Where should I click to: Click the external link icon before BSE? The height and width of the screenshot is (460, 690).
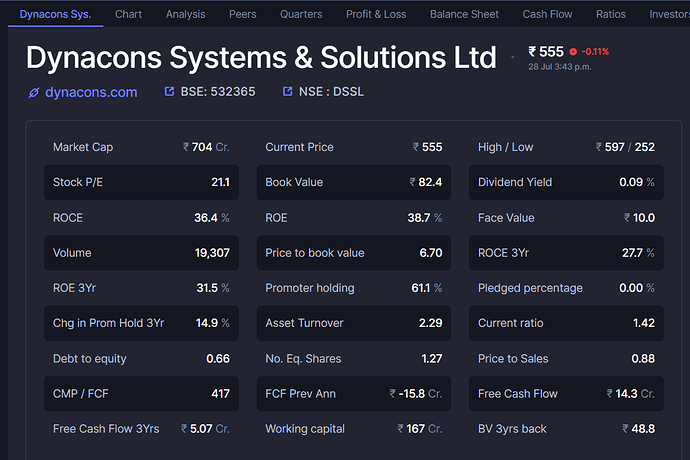pyautogui.click(x=170, y=92)
